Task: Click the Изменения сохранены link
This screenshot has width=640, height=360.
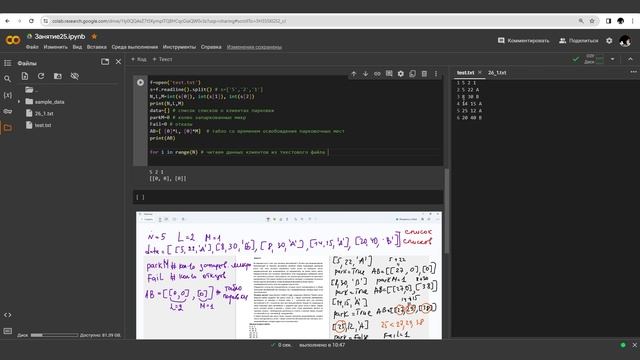Action: (254, 47)
